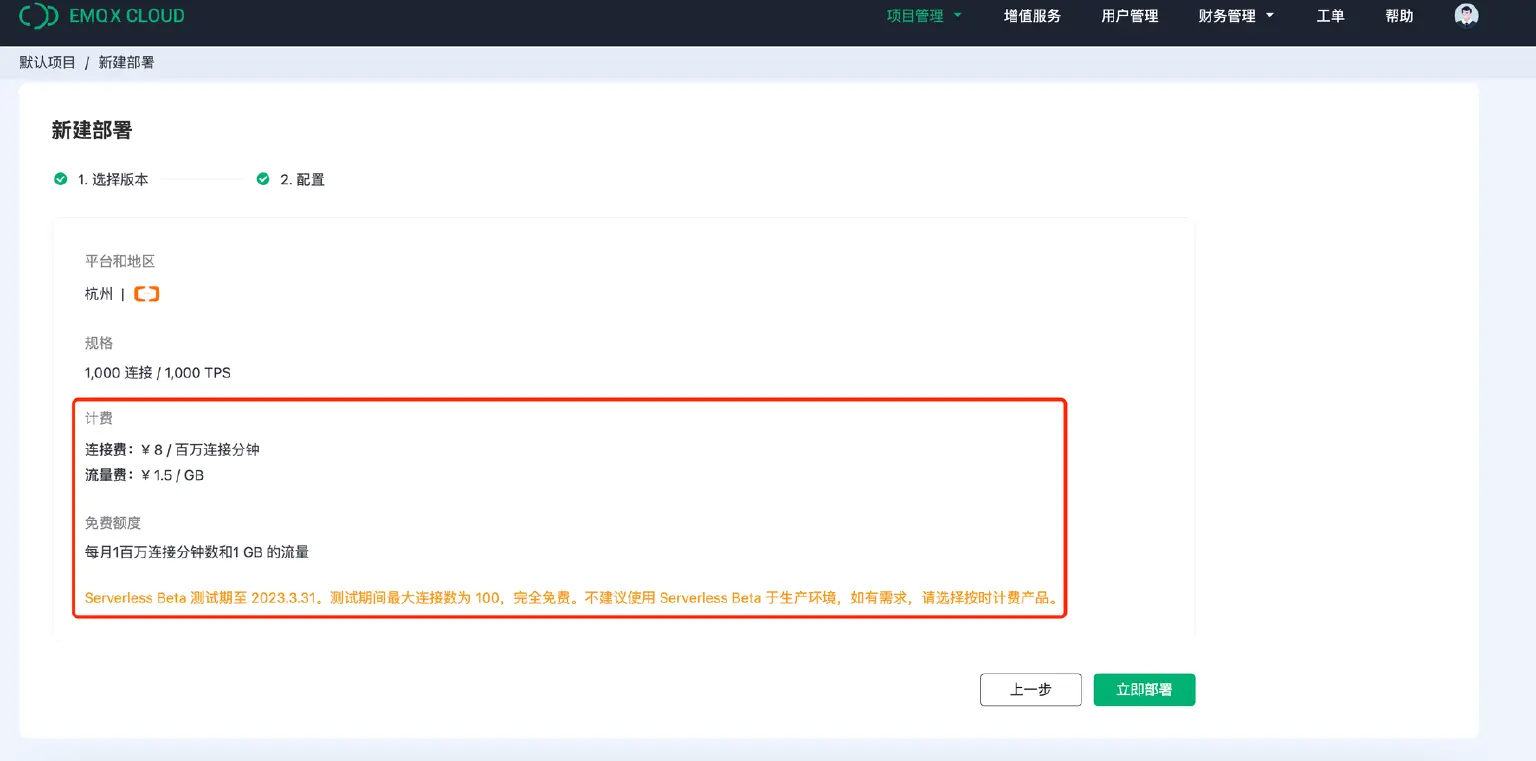Click the green circular logo mark top left

point(38,16)
